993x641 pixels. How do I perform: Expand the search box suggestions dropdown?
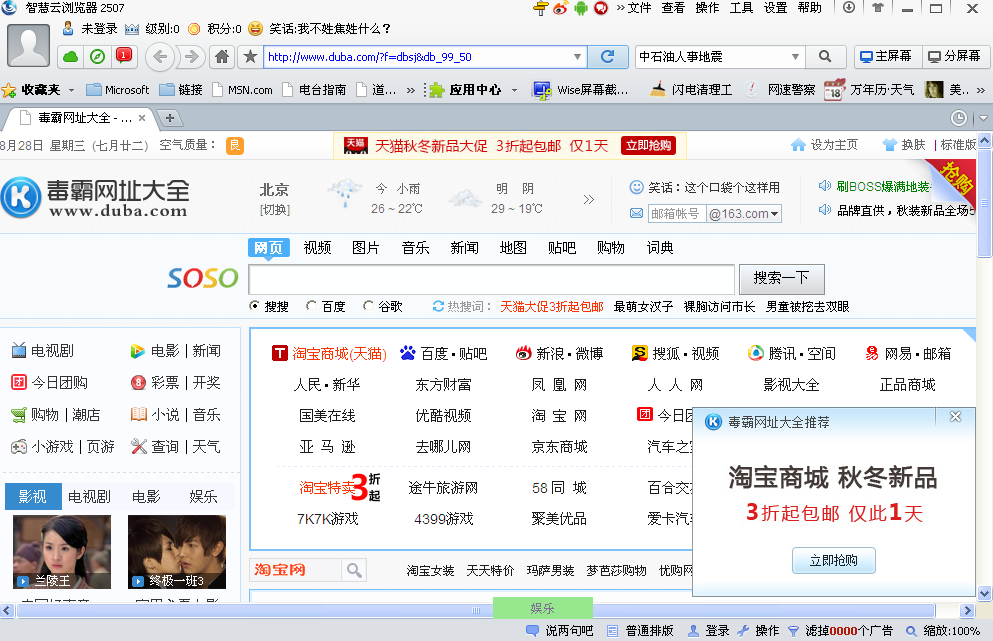[x=795, y=57]
